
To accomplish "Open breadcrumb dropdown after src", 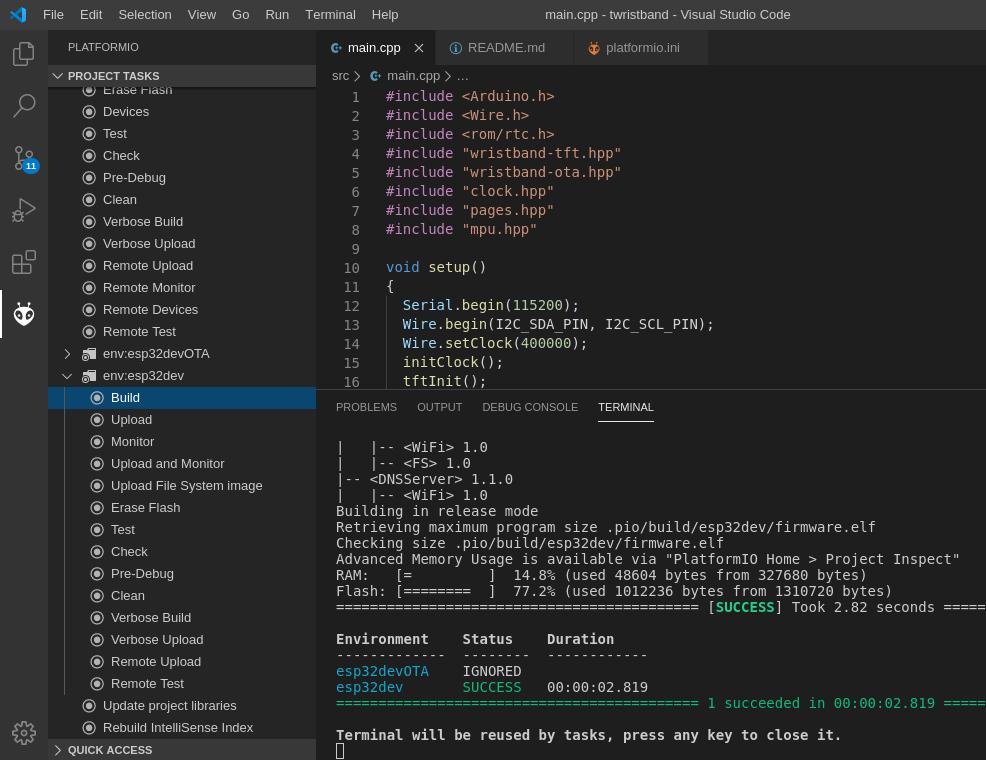I will 357,76.
